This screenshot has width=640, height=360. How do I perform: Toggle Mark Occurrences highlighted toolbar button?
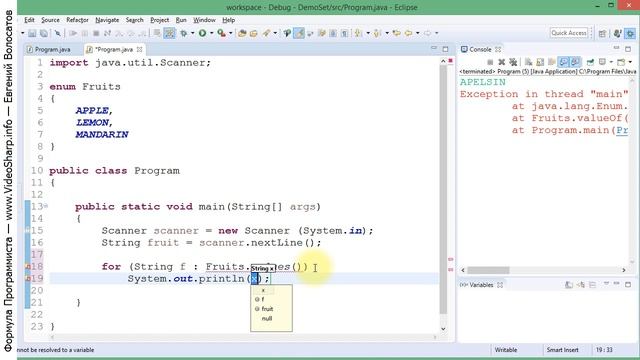point(299,33)
